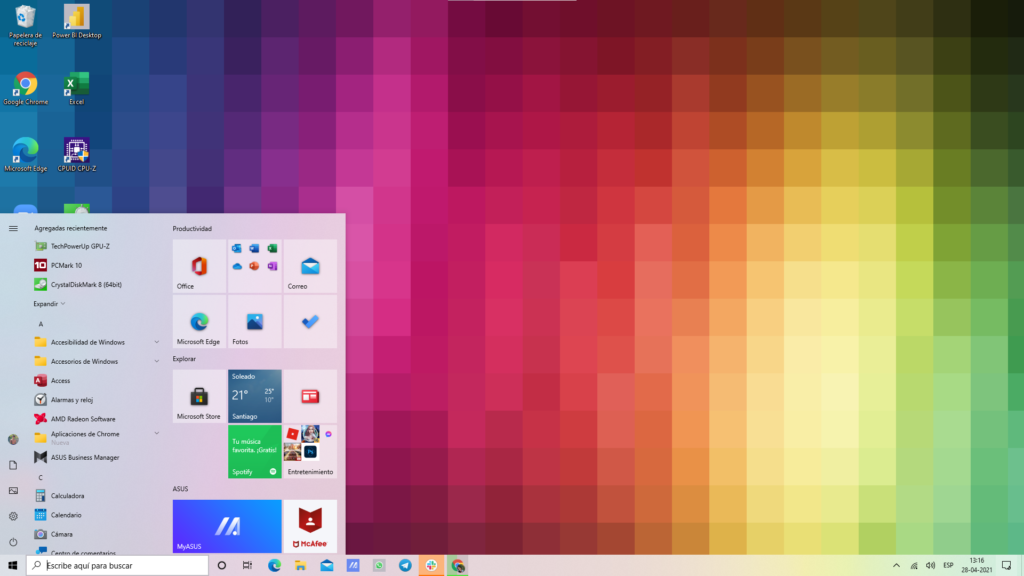Click Expandir under recently added apps
Viewport: 1024px width, 576px height.
pyautogui.click(x=49, y=303)
